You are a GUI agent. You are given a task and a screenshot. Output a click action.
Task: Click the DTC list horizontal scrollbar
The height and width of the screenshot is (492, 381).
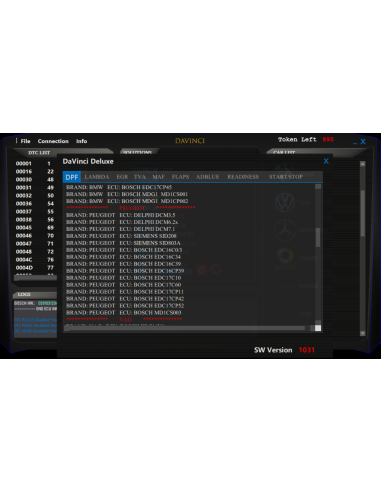point(35,277)
